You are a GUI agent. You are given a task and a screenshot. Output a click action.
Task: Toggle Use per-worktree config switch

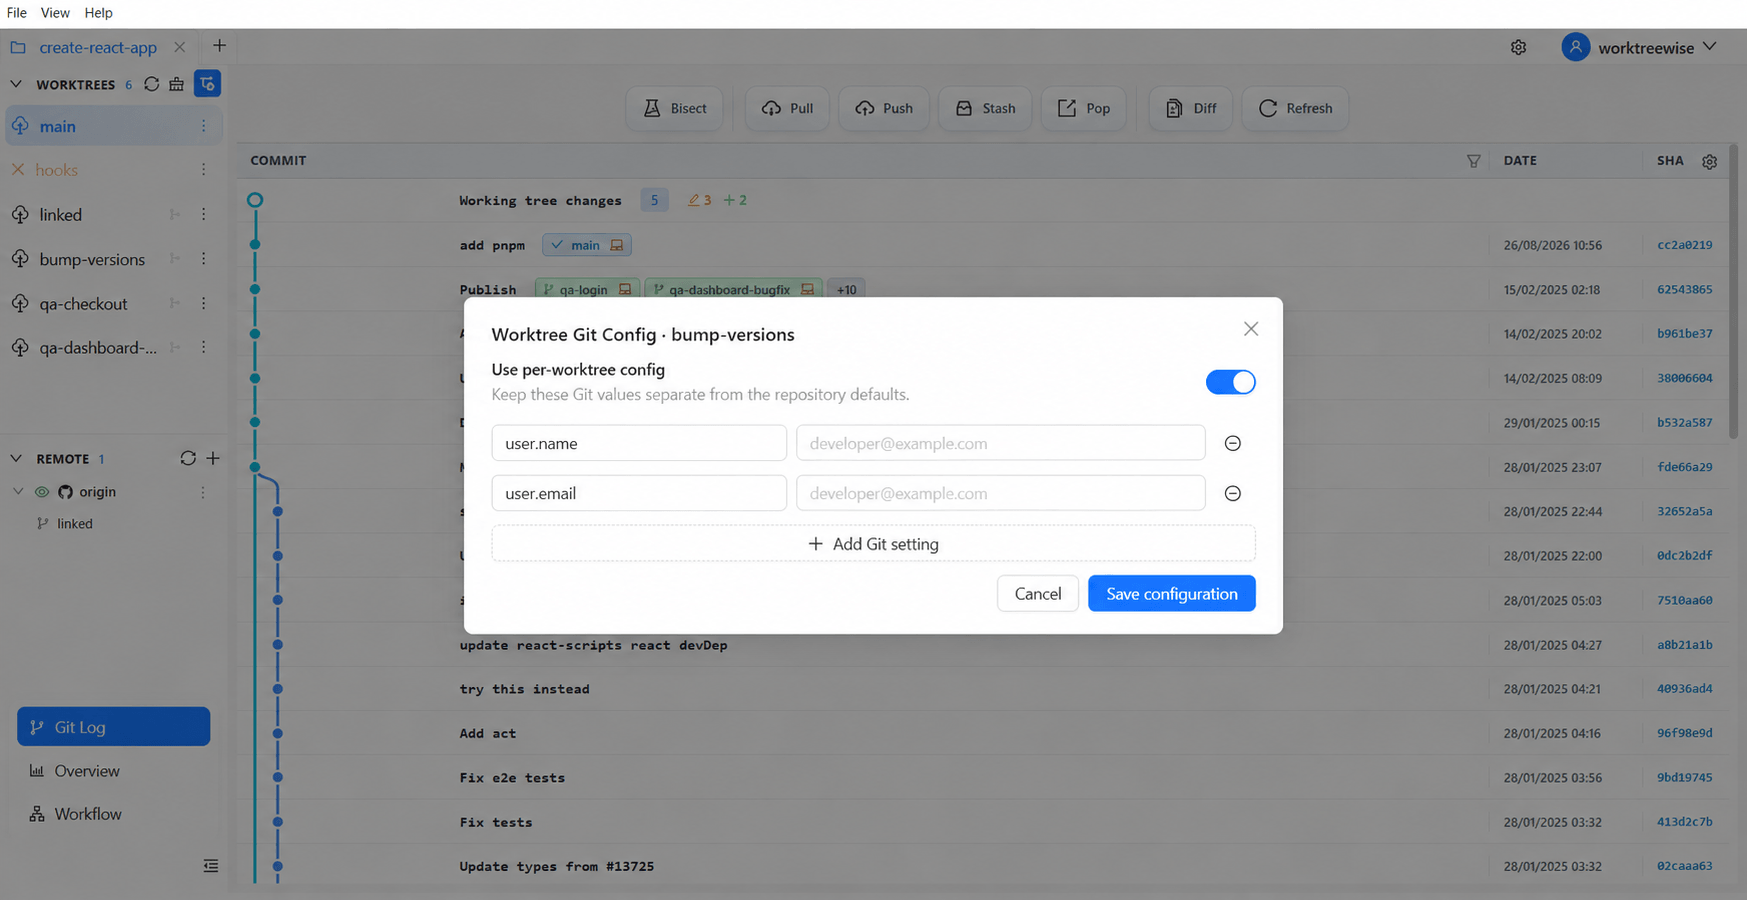1230,382
